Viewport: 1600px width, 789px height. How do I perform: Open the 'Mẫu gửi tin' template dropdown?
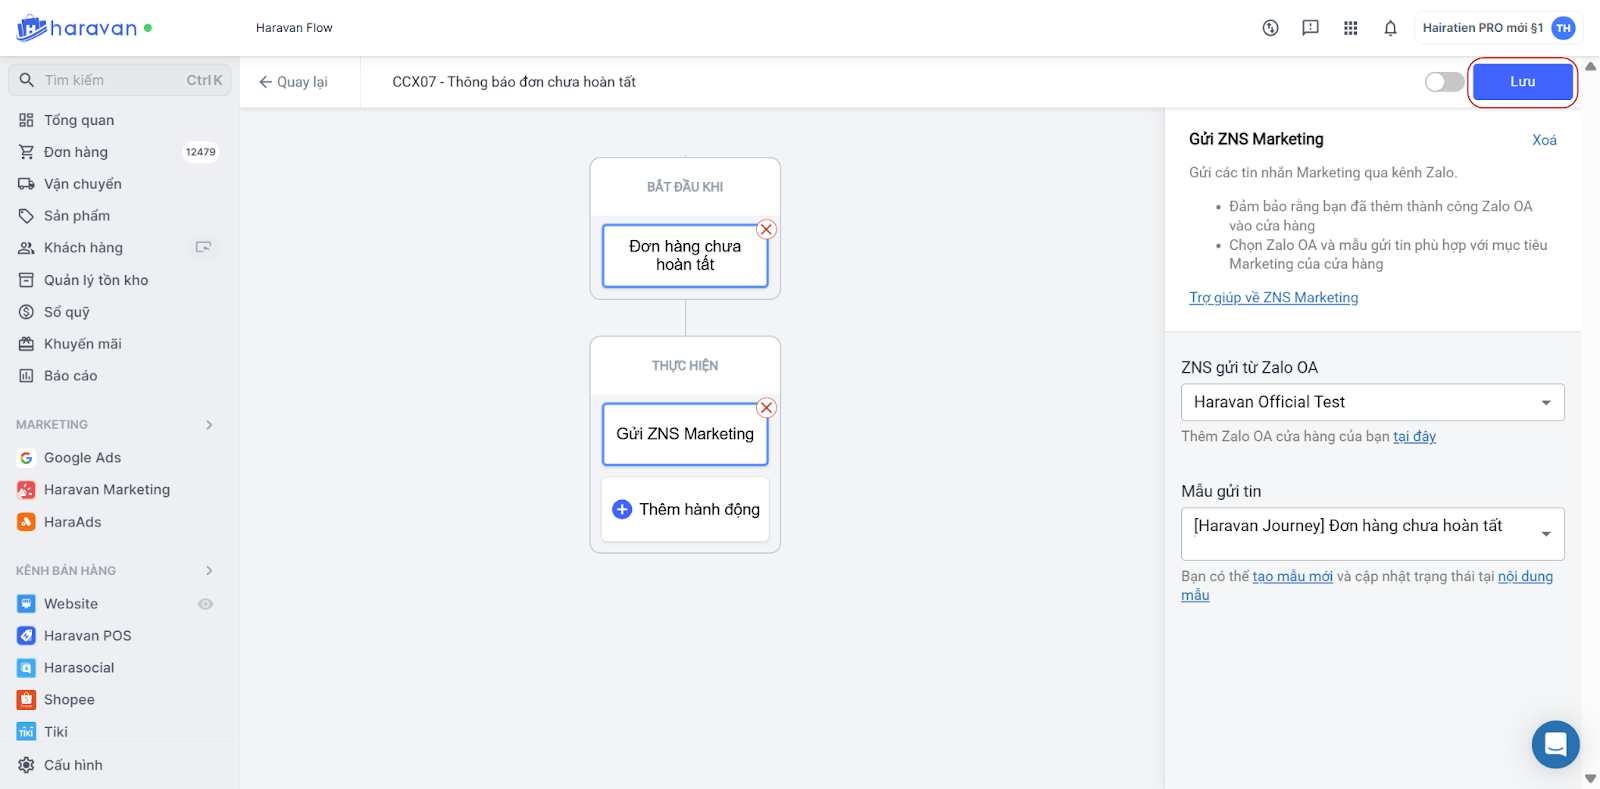pos(1372,534)
